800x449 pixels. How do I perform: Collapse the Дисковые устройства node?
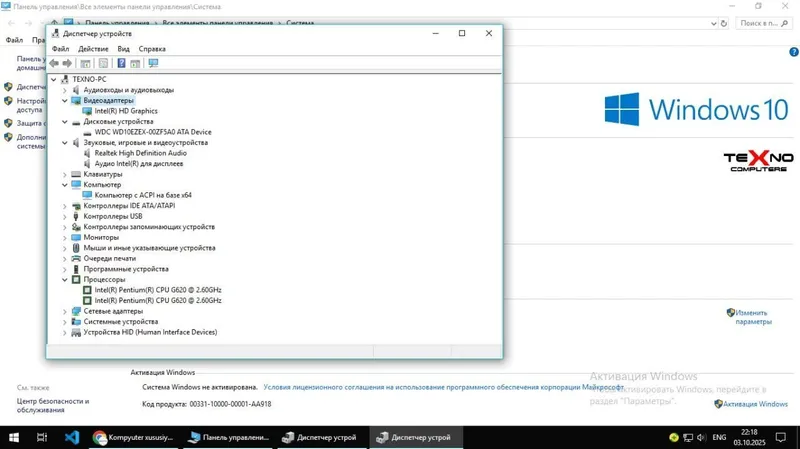tap(65, 122)
